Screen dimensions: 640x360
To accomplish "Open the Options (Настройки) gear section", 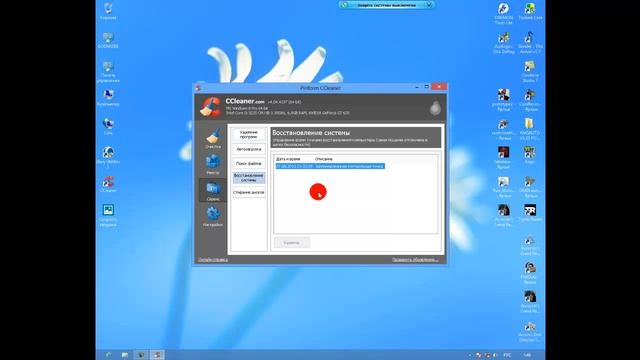I will (213, 216).
